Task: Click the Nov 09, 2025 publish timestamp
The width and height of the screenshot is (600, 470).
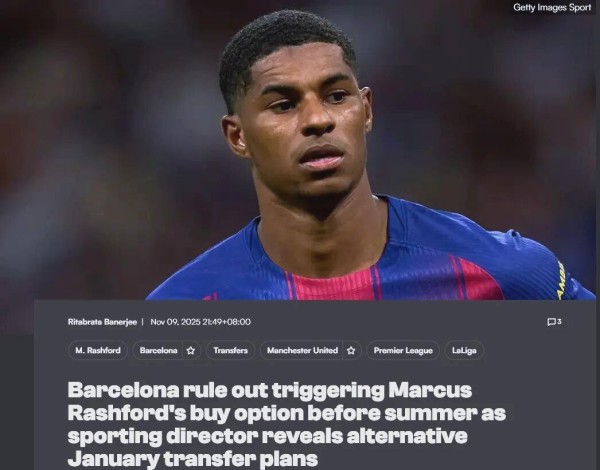Action: coord(201,322)
